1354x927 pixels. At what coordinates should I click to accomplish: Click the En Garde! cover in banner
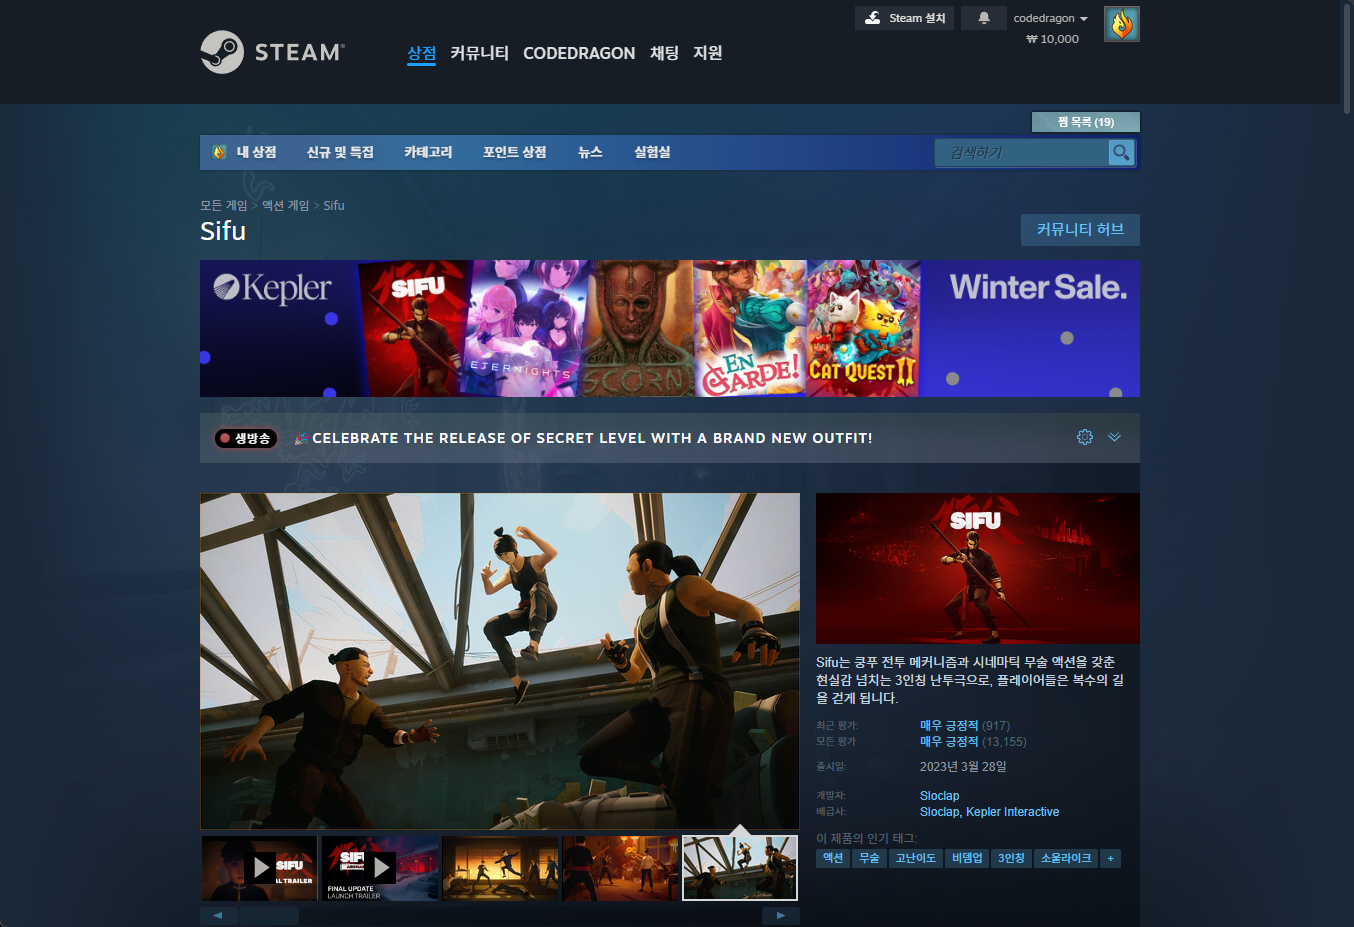[750, 328]
